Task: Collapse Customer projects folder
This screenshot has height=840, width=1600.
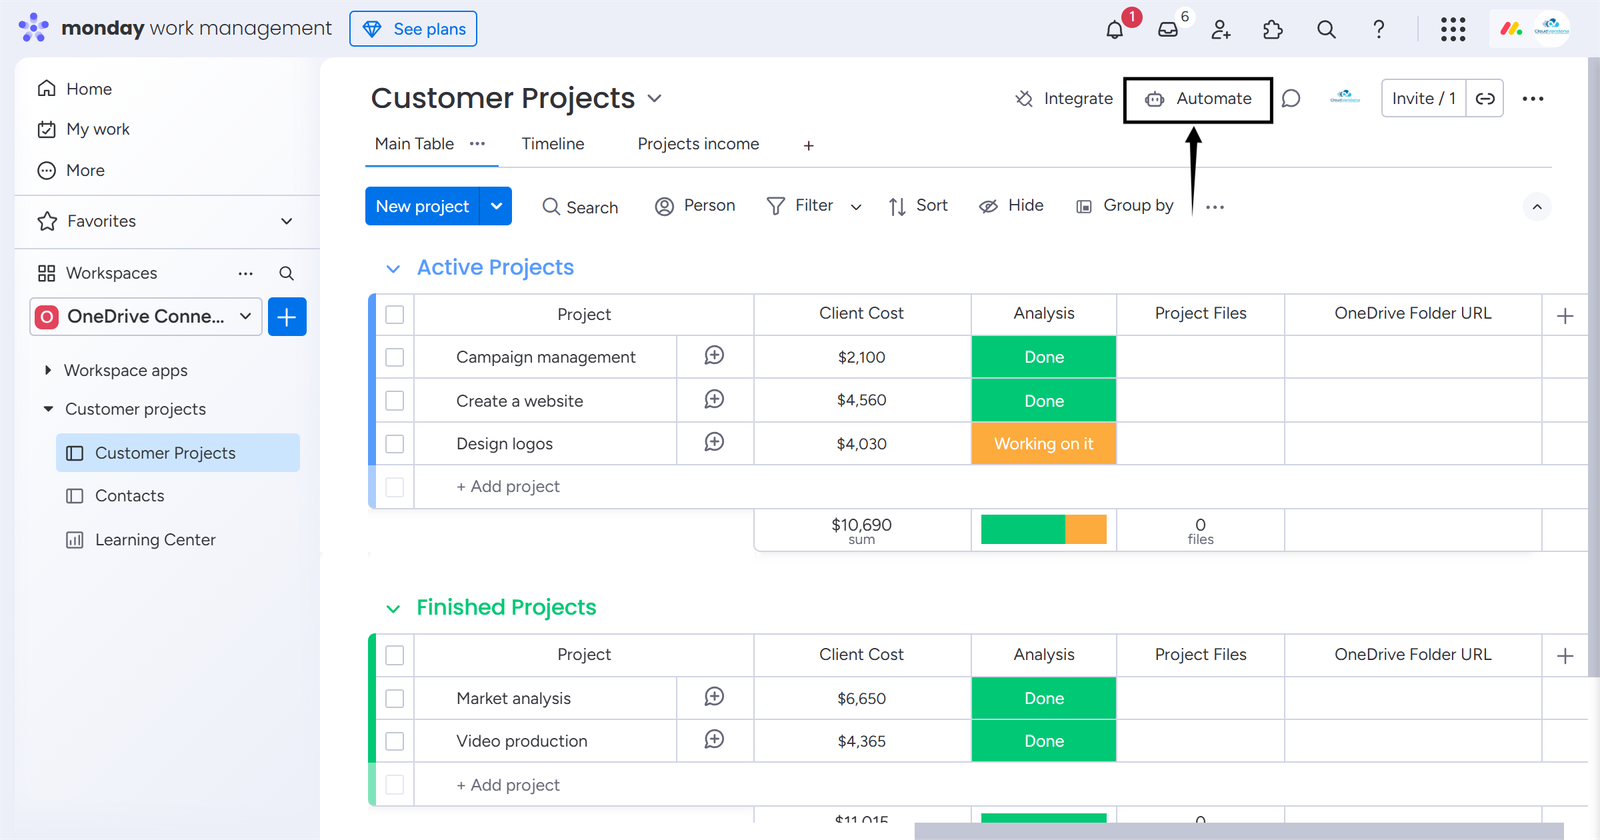Action: [x=48, y=409]
